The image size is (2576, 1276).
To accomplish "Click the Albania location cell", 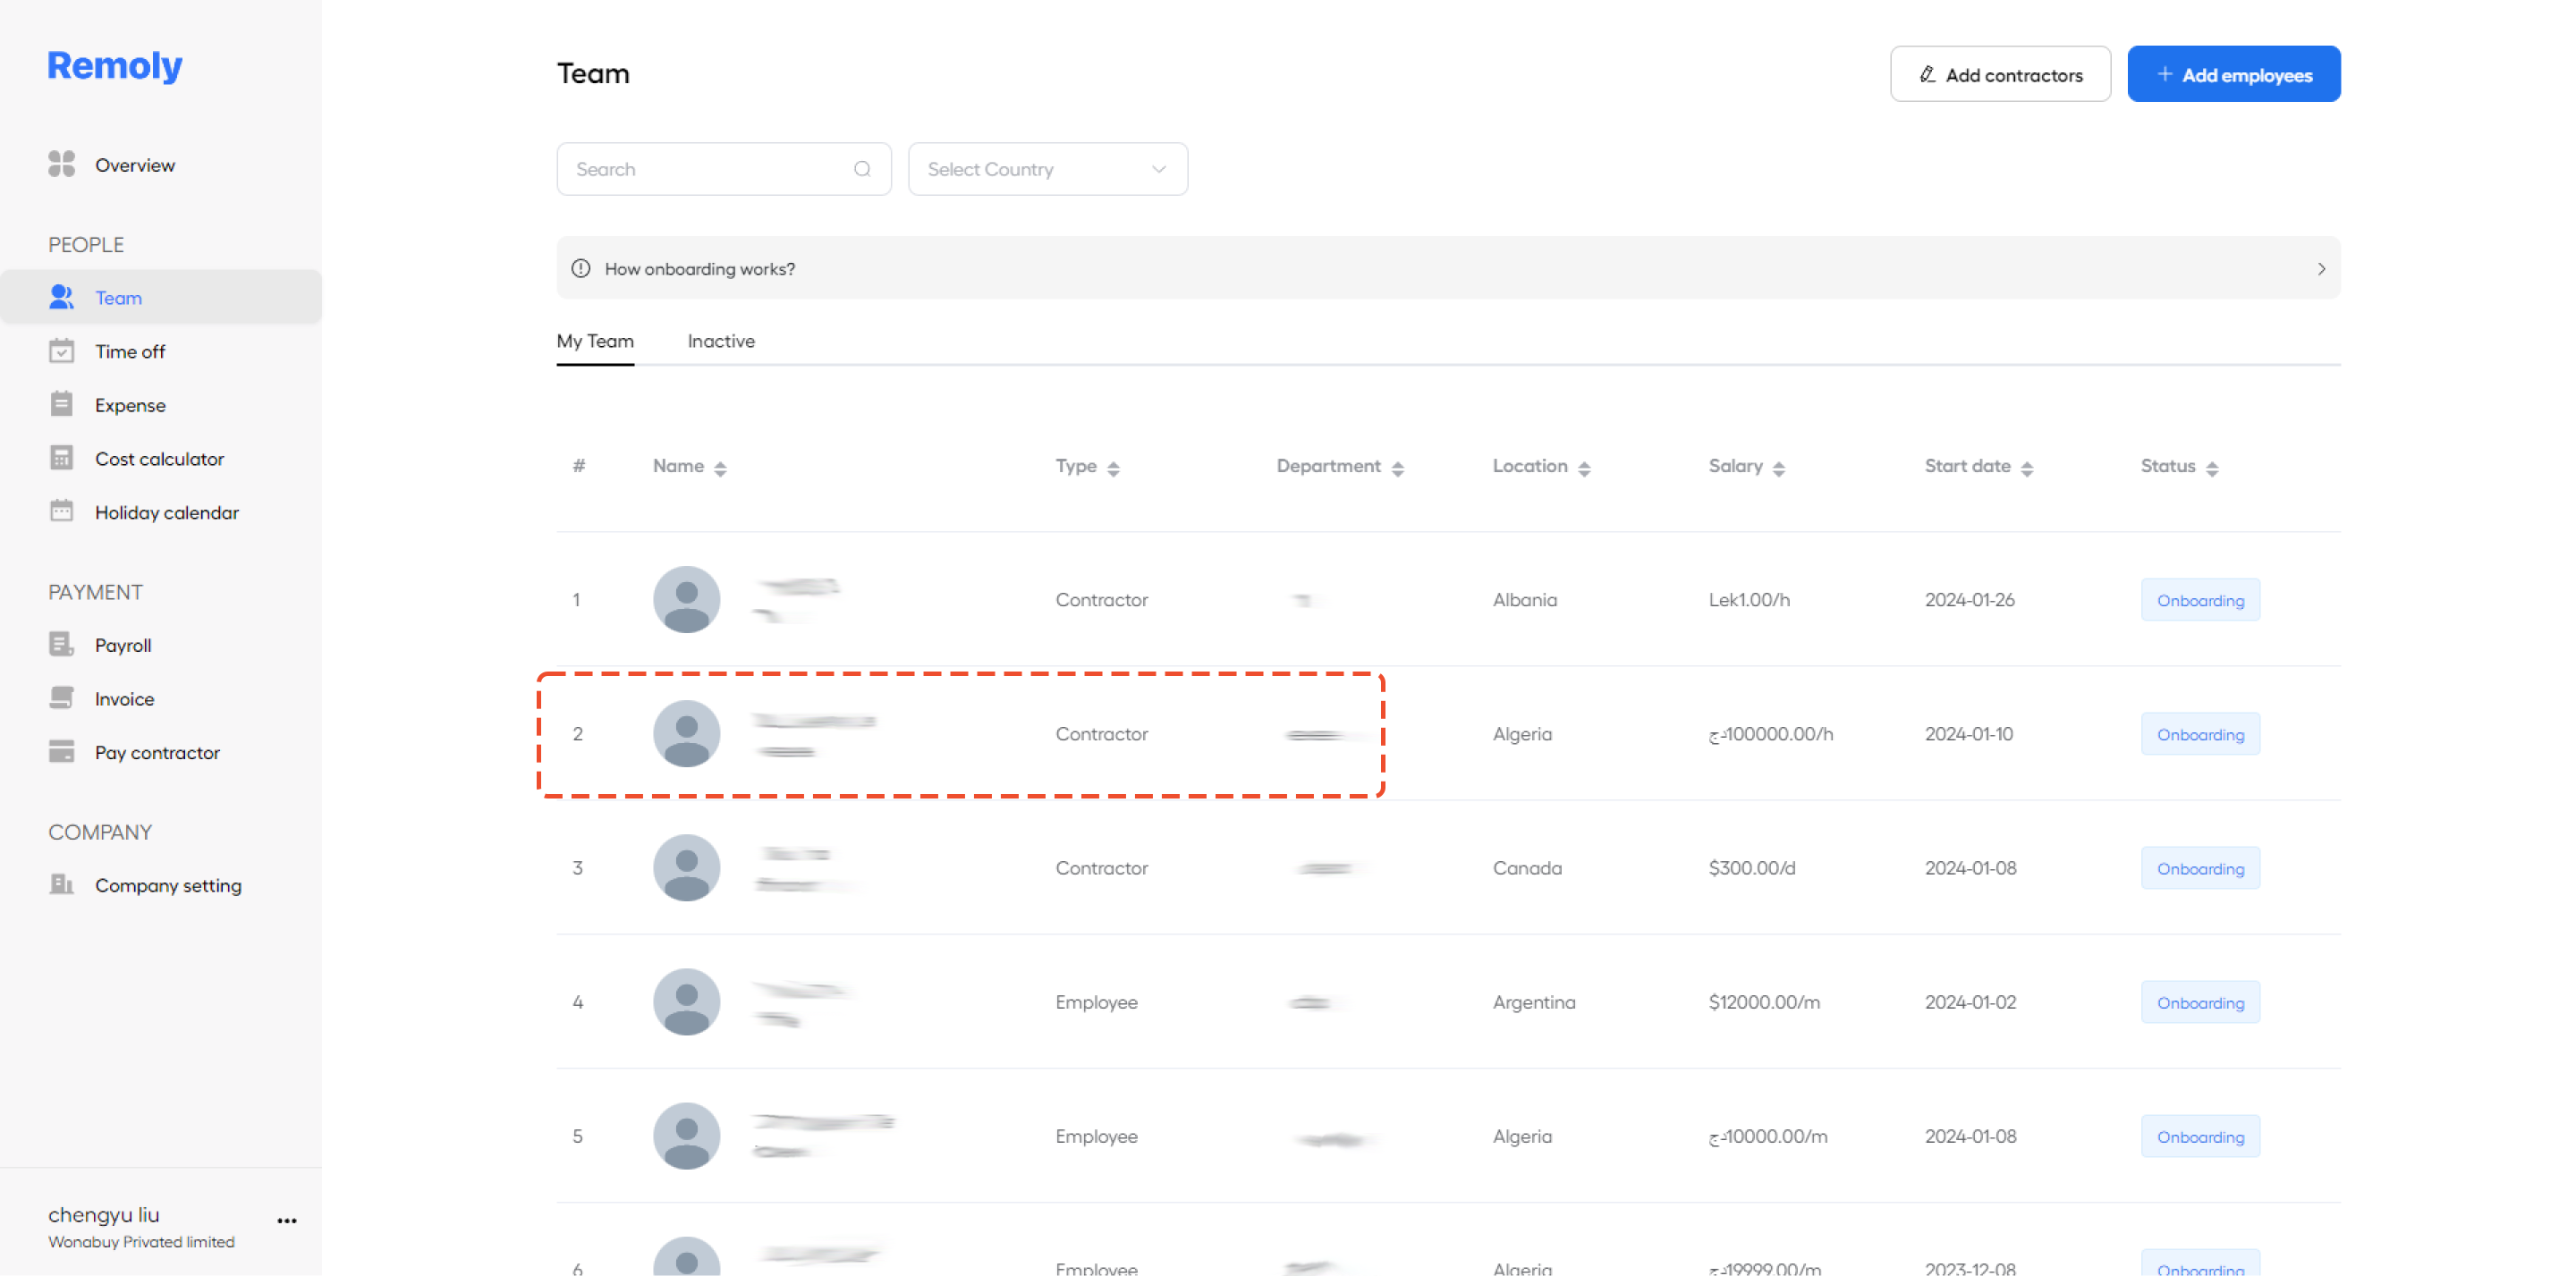I will coord(1524,600).
